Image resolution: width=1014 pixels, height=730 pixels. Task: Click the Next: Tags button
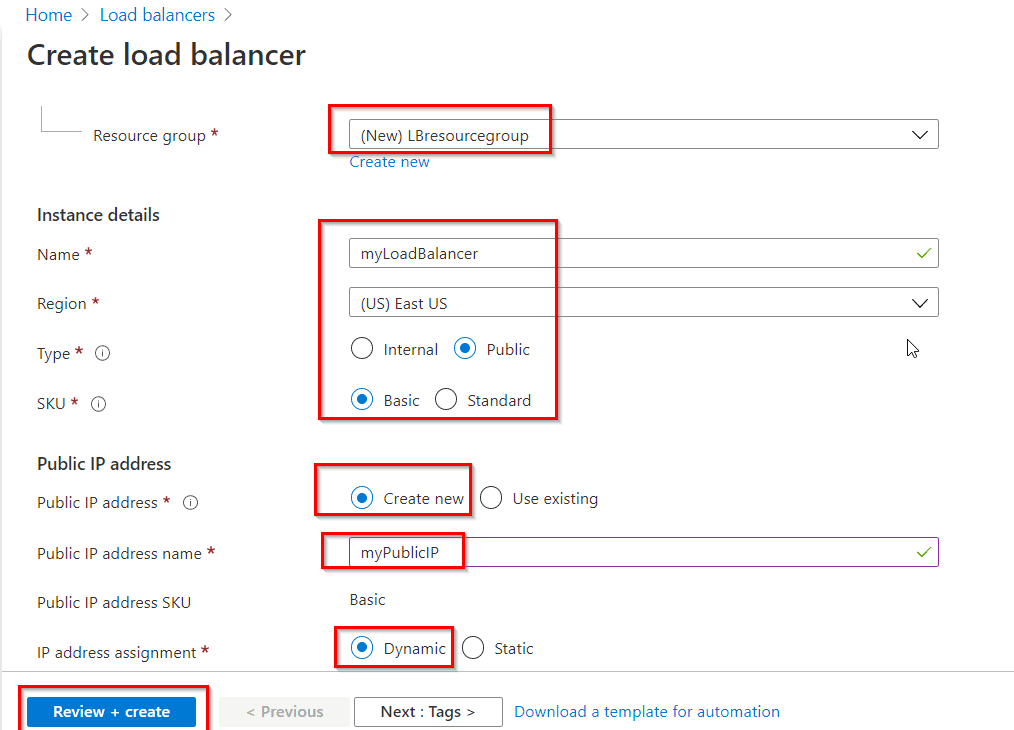coord(428,711)
